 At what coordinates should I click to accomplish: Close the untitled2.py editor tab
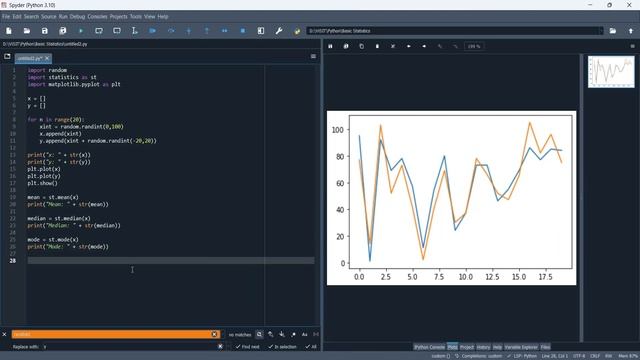pos(47,58)
